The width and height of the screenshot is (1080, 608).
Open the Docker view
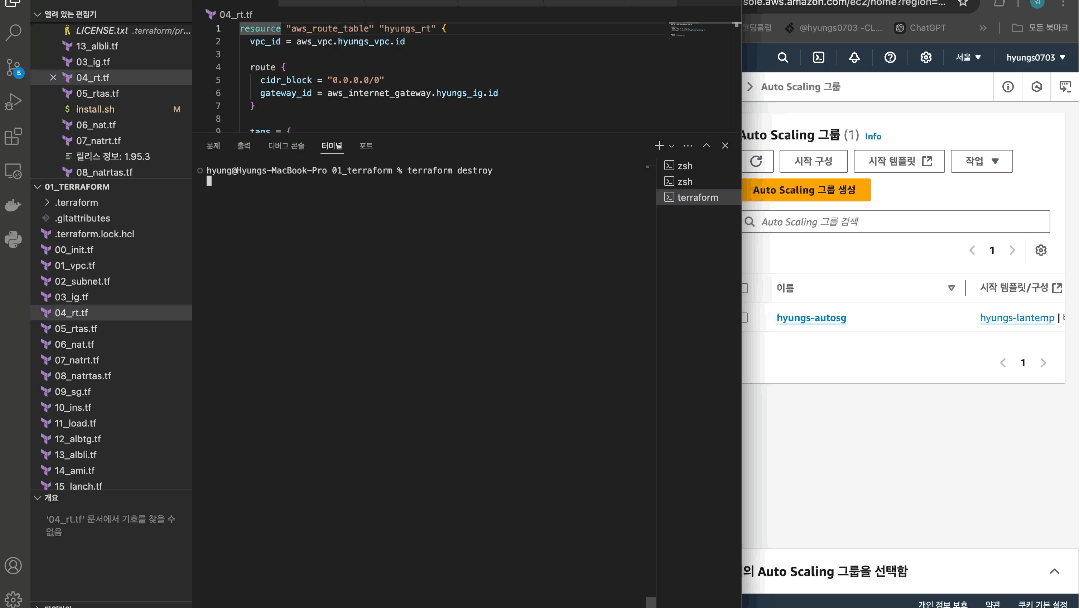(13, 205)
